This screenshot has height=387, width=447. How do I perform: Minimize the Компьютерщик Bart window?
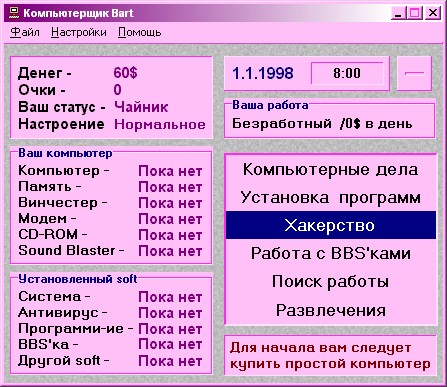pyautogui.click(x=397, y=13)
